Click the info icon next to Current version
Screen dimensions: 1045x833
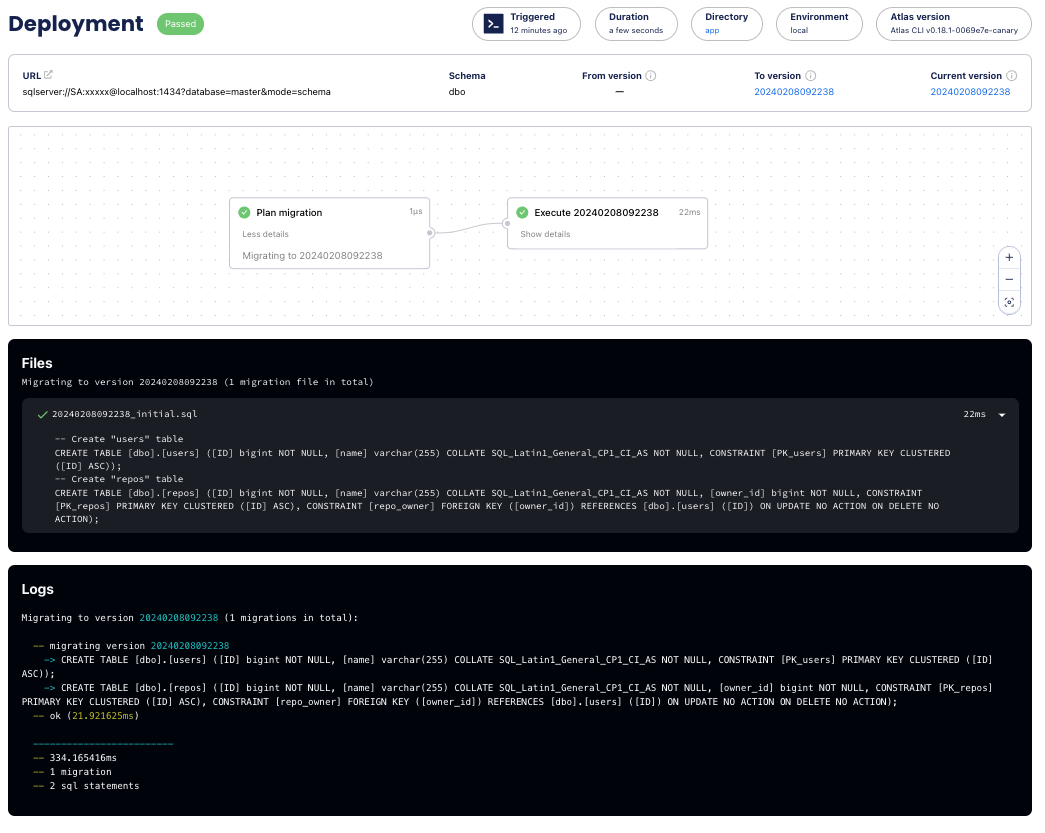[1012, 76]
